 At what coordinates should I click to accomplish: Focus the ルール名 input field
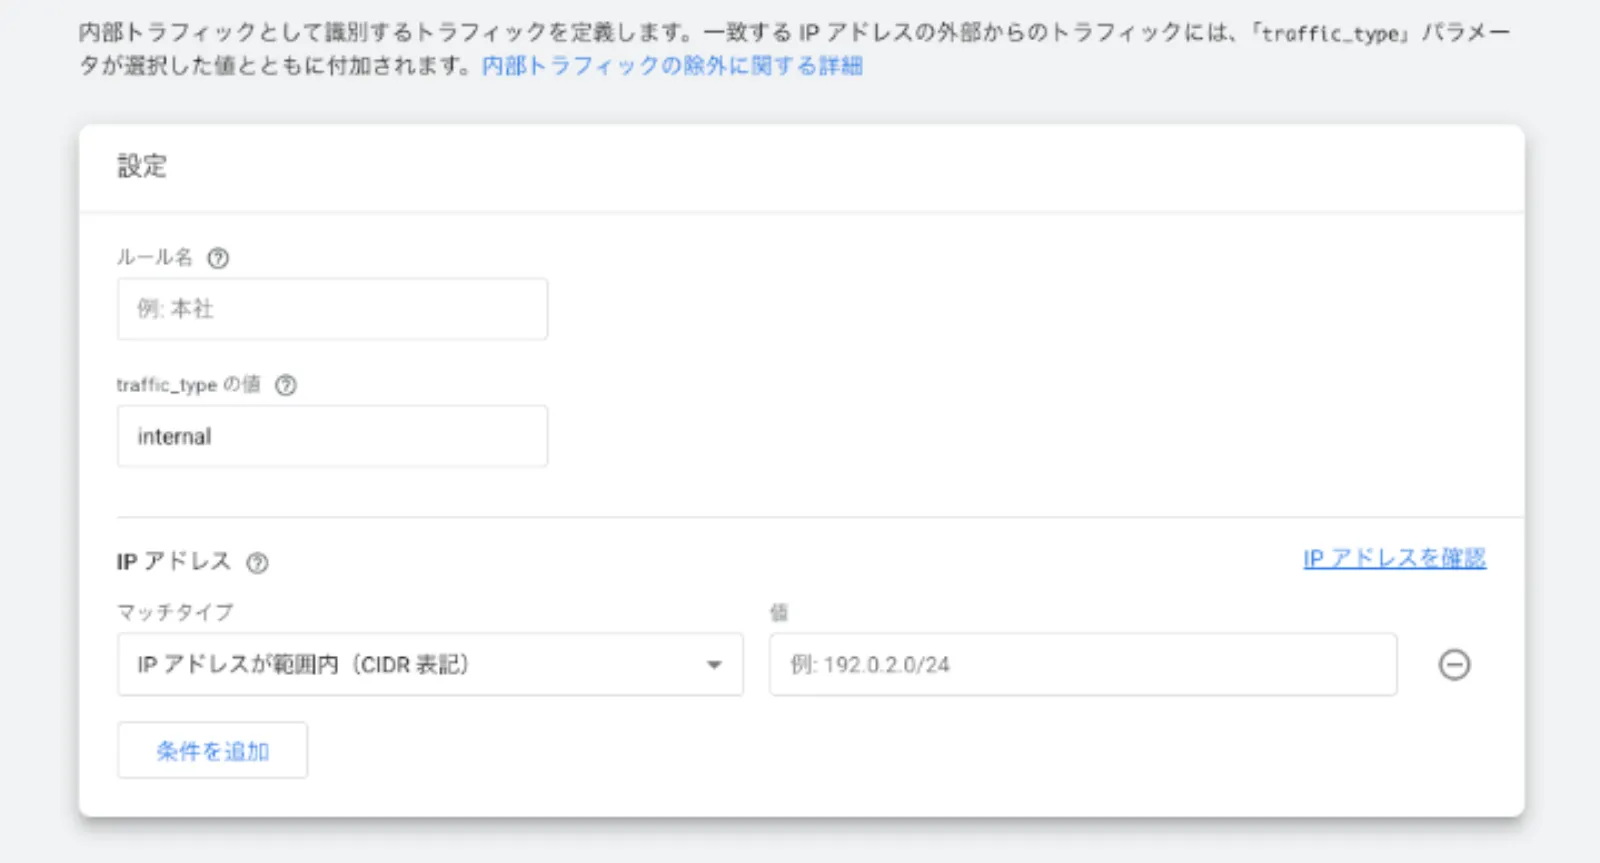(x=332, y=309)
